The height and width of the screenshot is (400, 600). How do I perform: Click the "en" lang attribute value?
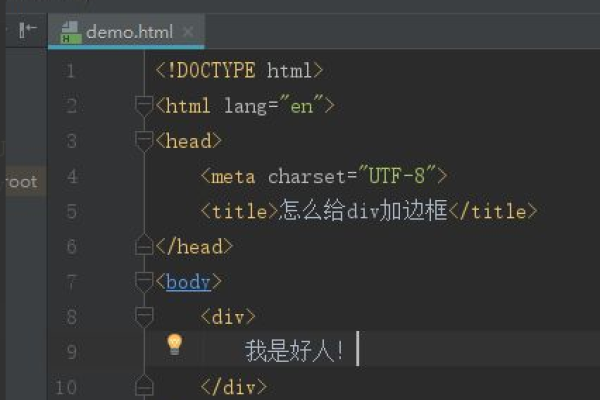pyautogui.click(x=302, y=105)
